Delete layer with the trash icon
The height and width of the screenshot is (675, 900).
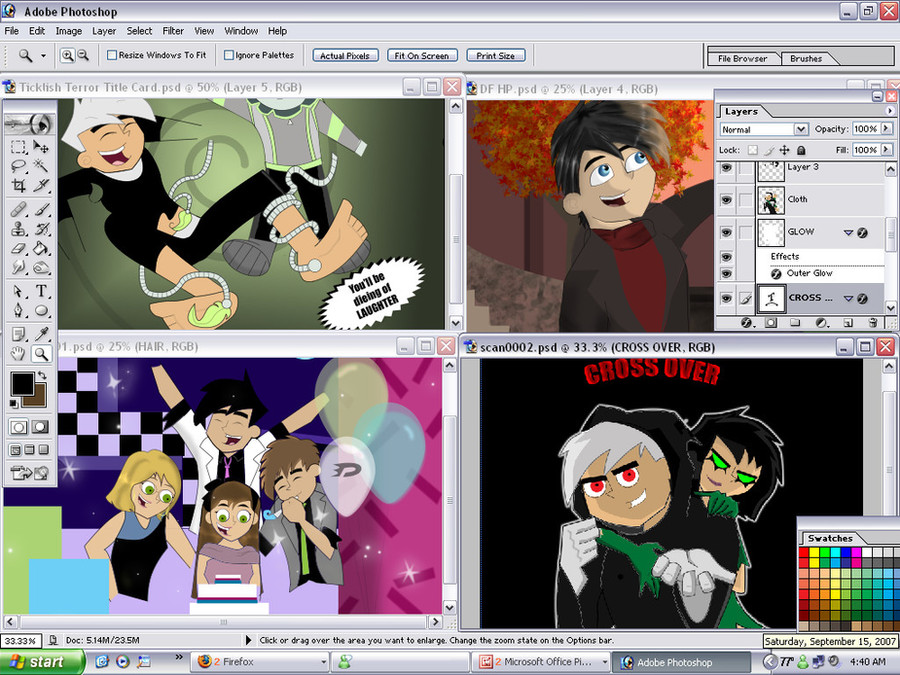point(872,323)
